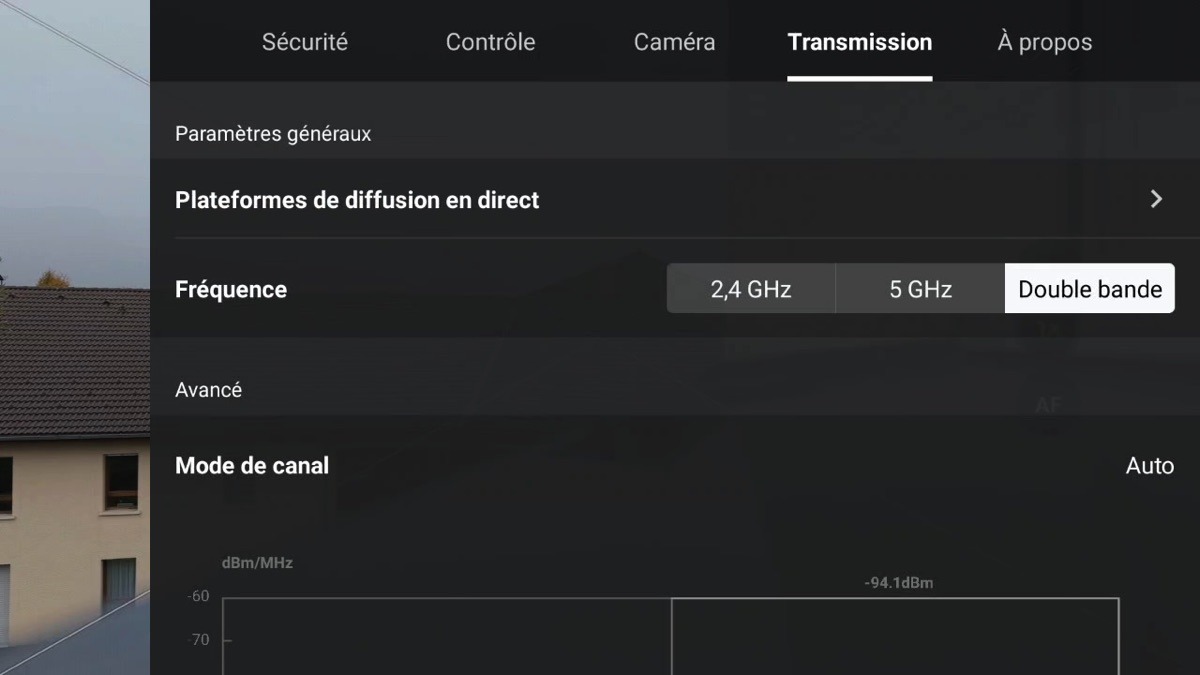Click the -60 axis tick label
The width and height of the screenshot is (1200, 675).
tap(198, 596)
